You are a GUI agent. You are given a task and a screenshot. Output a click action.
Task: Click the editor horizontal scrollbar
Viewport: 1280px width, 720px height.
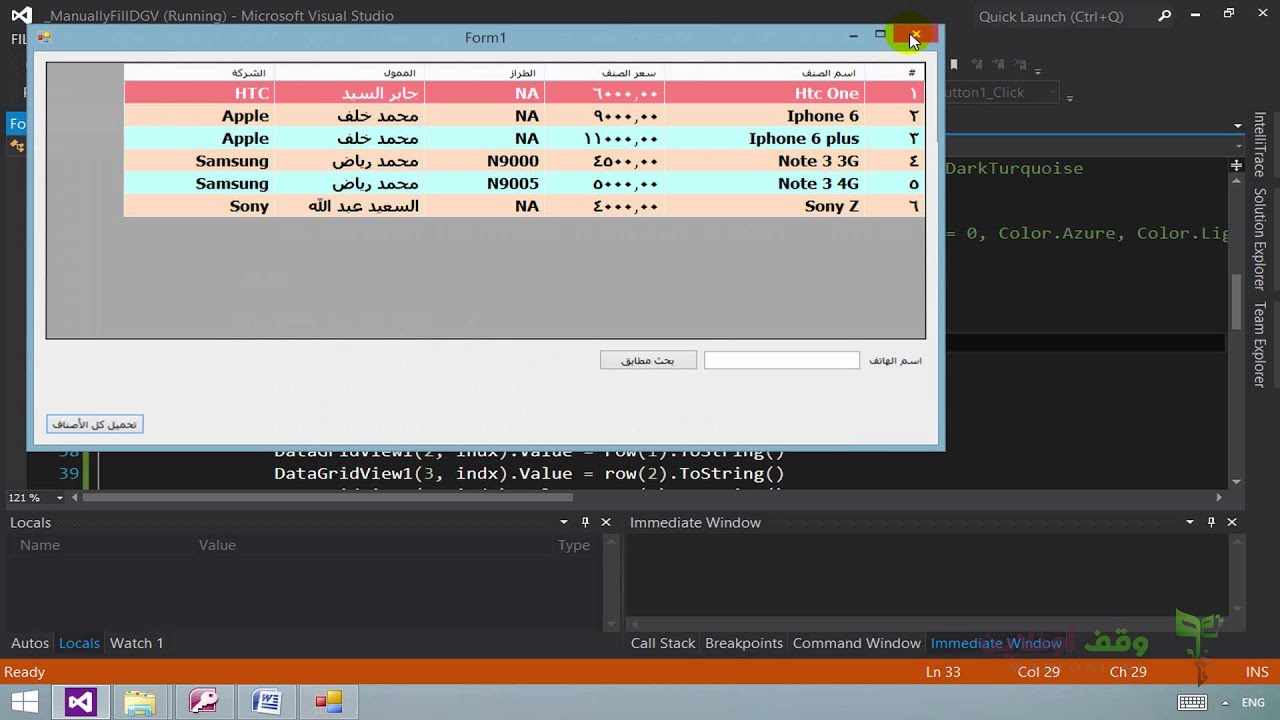[329, 497]
